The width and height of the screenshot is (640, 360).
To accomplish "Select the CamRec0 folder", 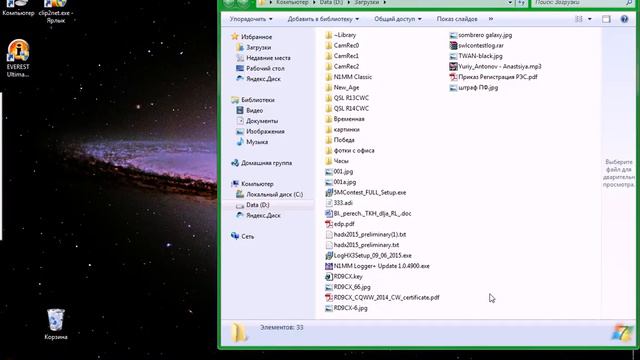I will click(x=342, y=46).
